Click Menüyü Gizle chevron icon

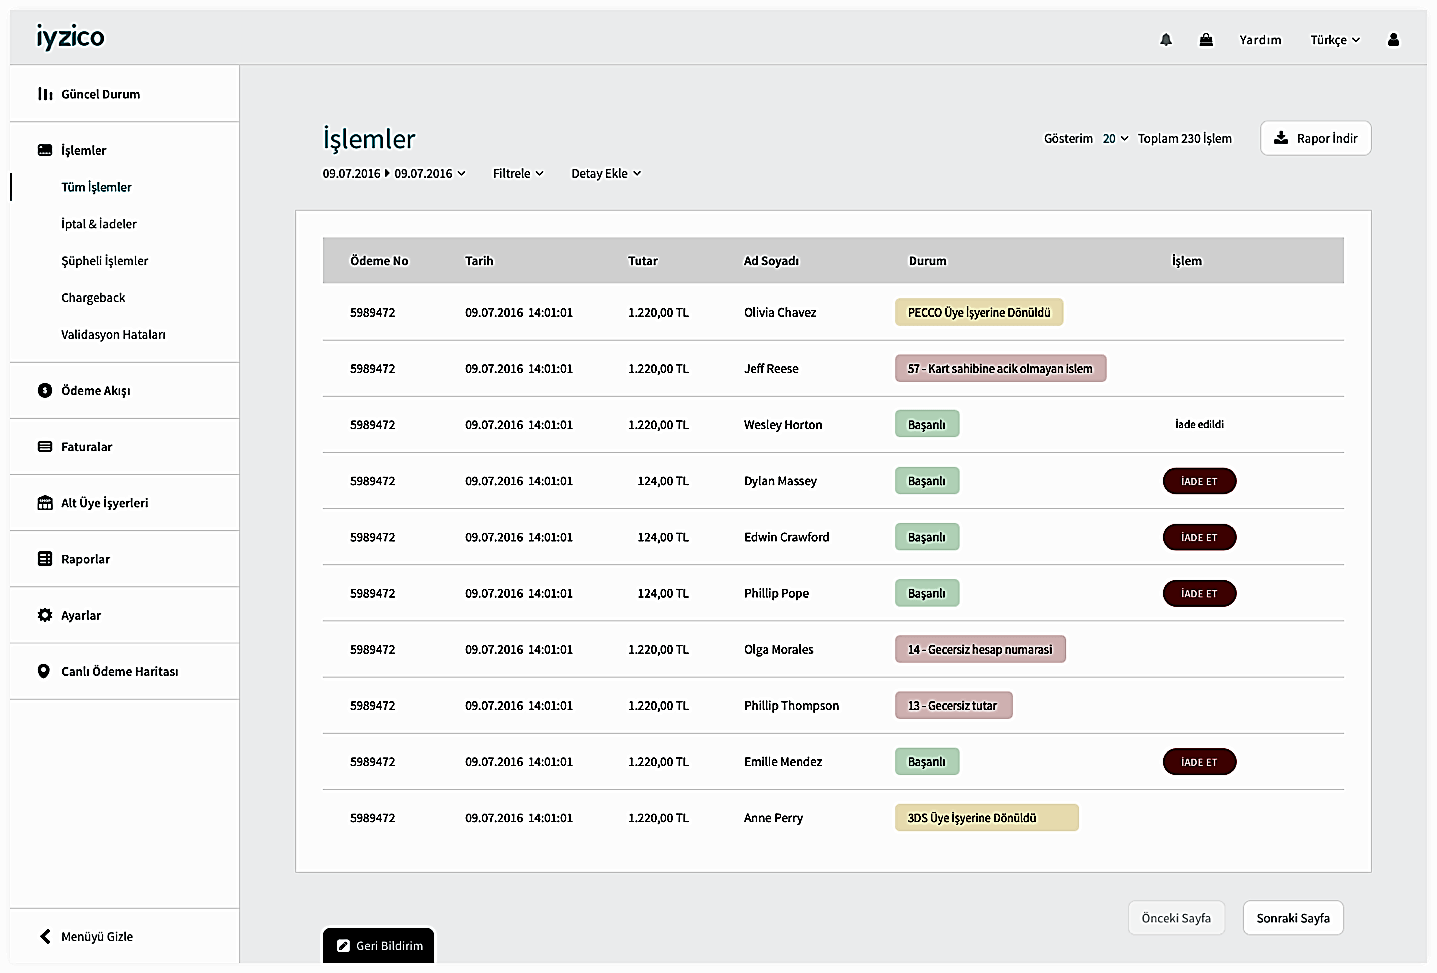point(45,936)
